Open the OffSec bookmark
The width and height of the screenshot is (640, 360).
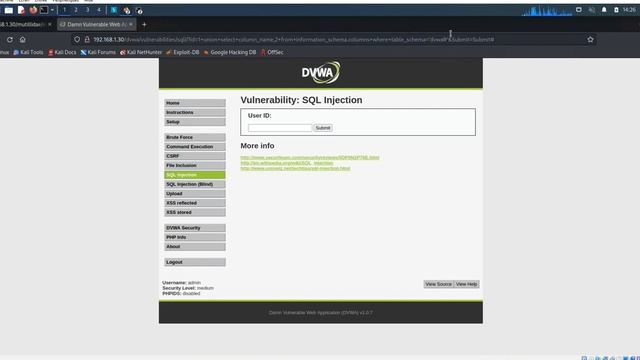click(x=272, y=52)
